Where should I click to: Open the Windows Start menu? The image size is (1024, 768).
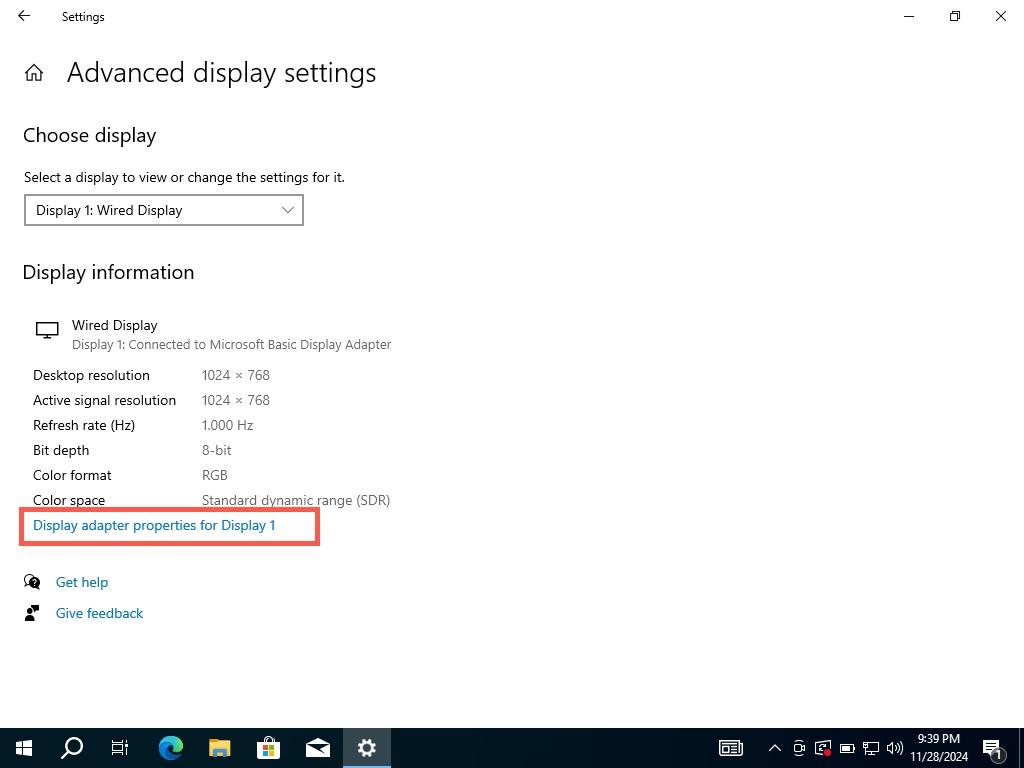(x=24, y=748)
